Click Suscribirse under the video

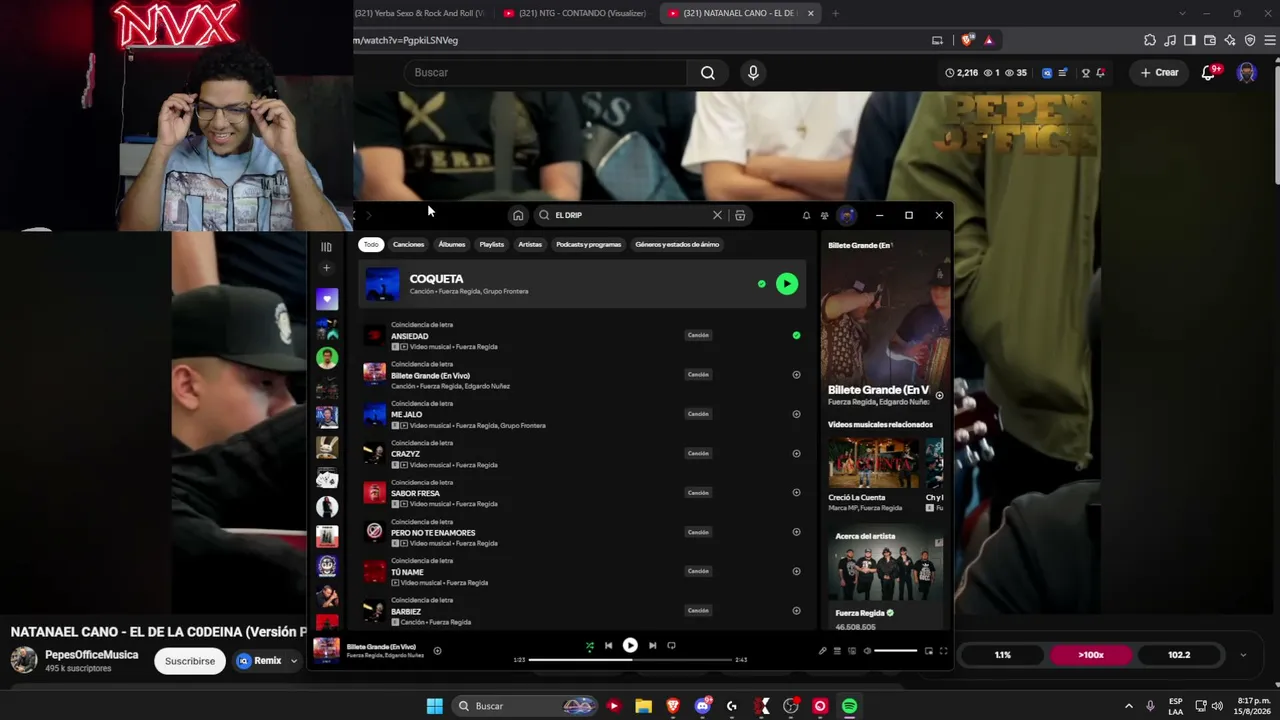(190, 661)
